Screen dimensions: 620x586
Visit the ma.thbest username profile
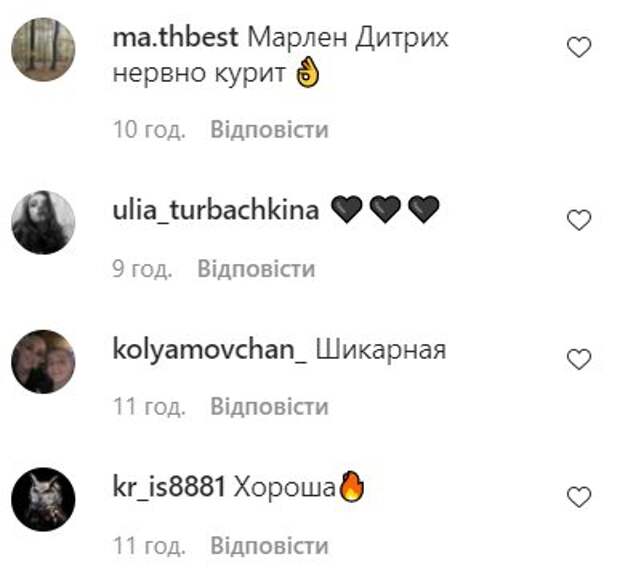click(x=176, y=38)
